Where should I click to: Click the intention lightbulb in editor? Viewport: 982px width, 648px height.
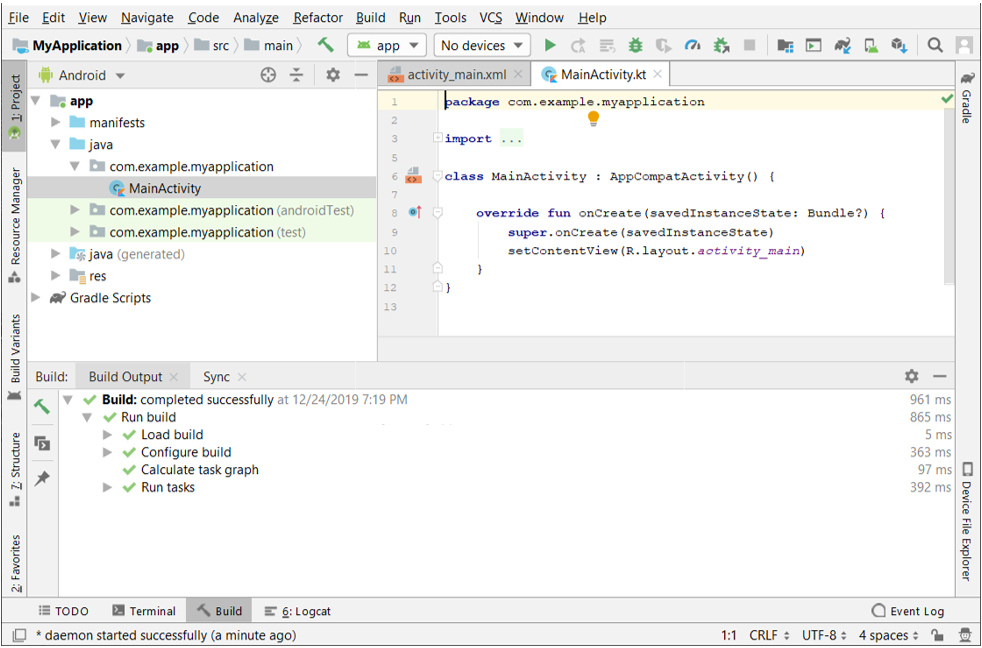[x=593, y=119]
